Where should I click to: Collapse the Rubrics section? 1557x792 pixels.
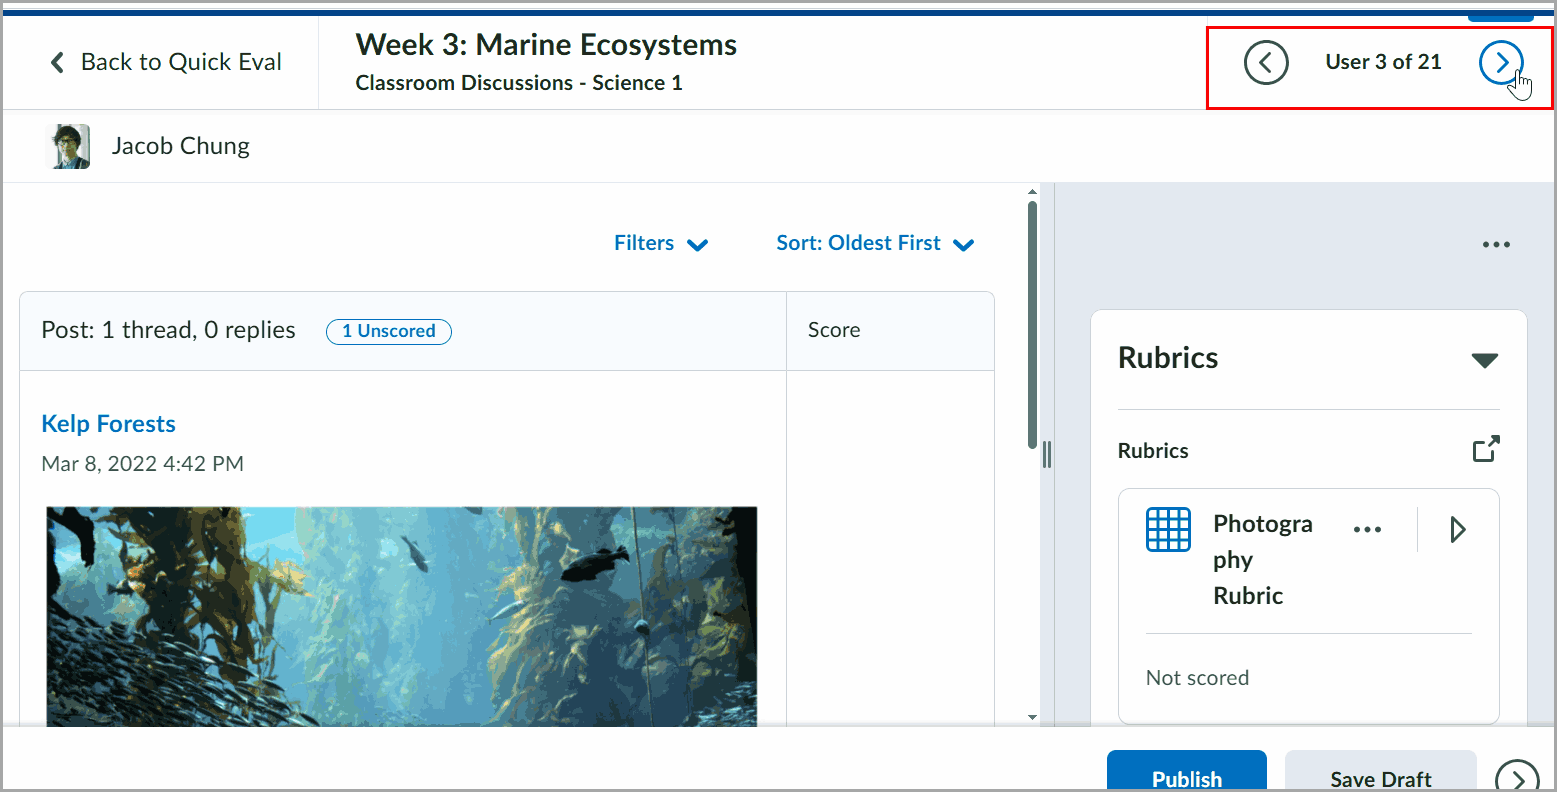1484,360
